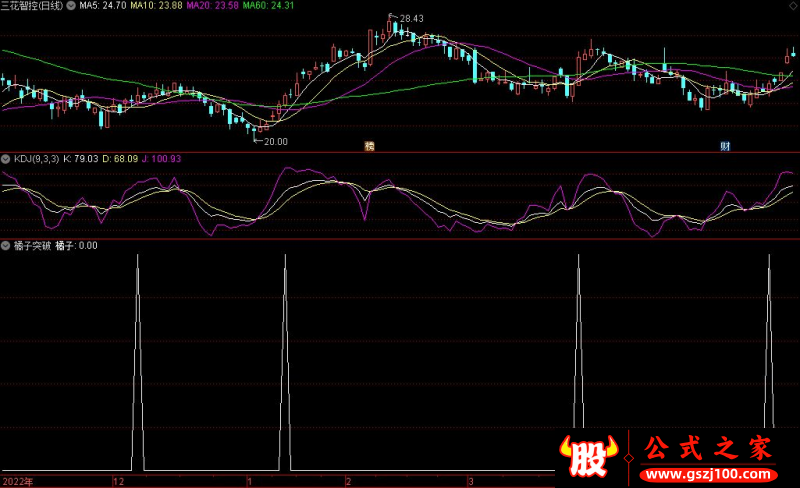
Task: Click the 榜 marker icon on the chart
Action: tap(369, 146)
